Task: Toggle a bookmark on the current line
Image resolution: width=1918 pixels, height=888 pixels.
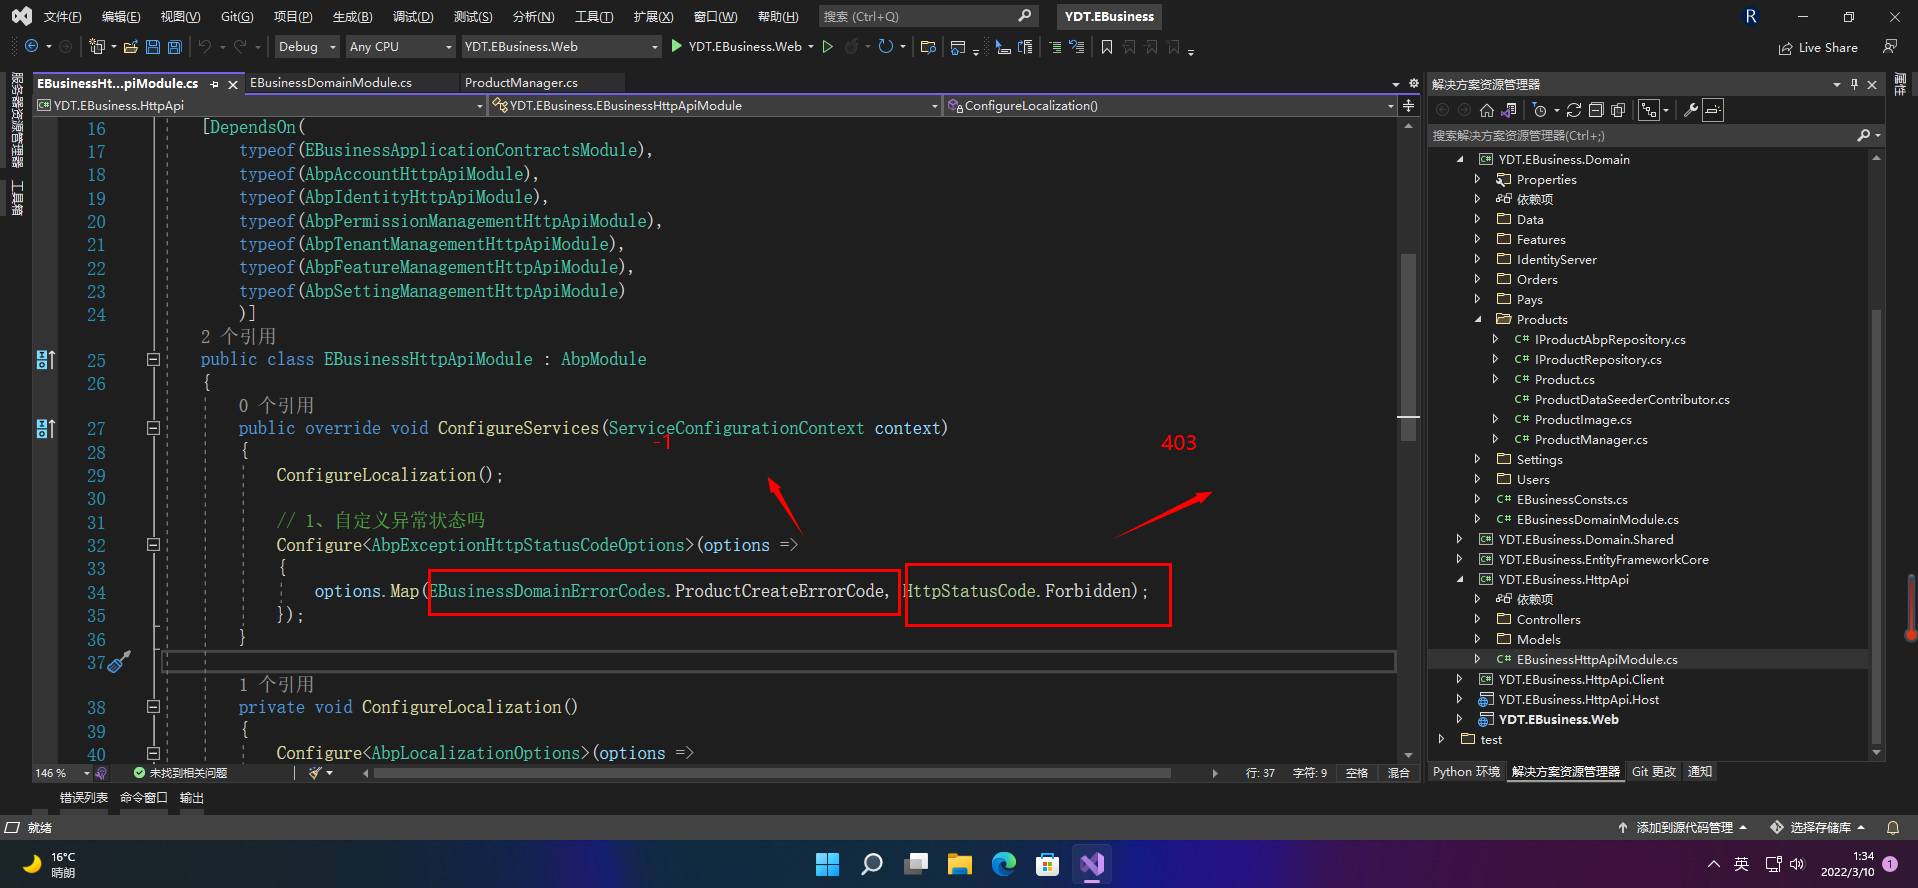Action: 1107,46
